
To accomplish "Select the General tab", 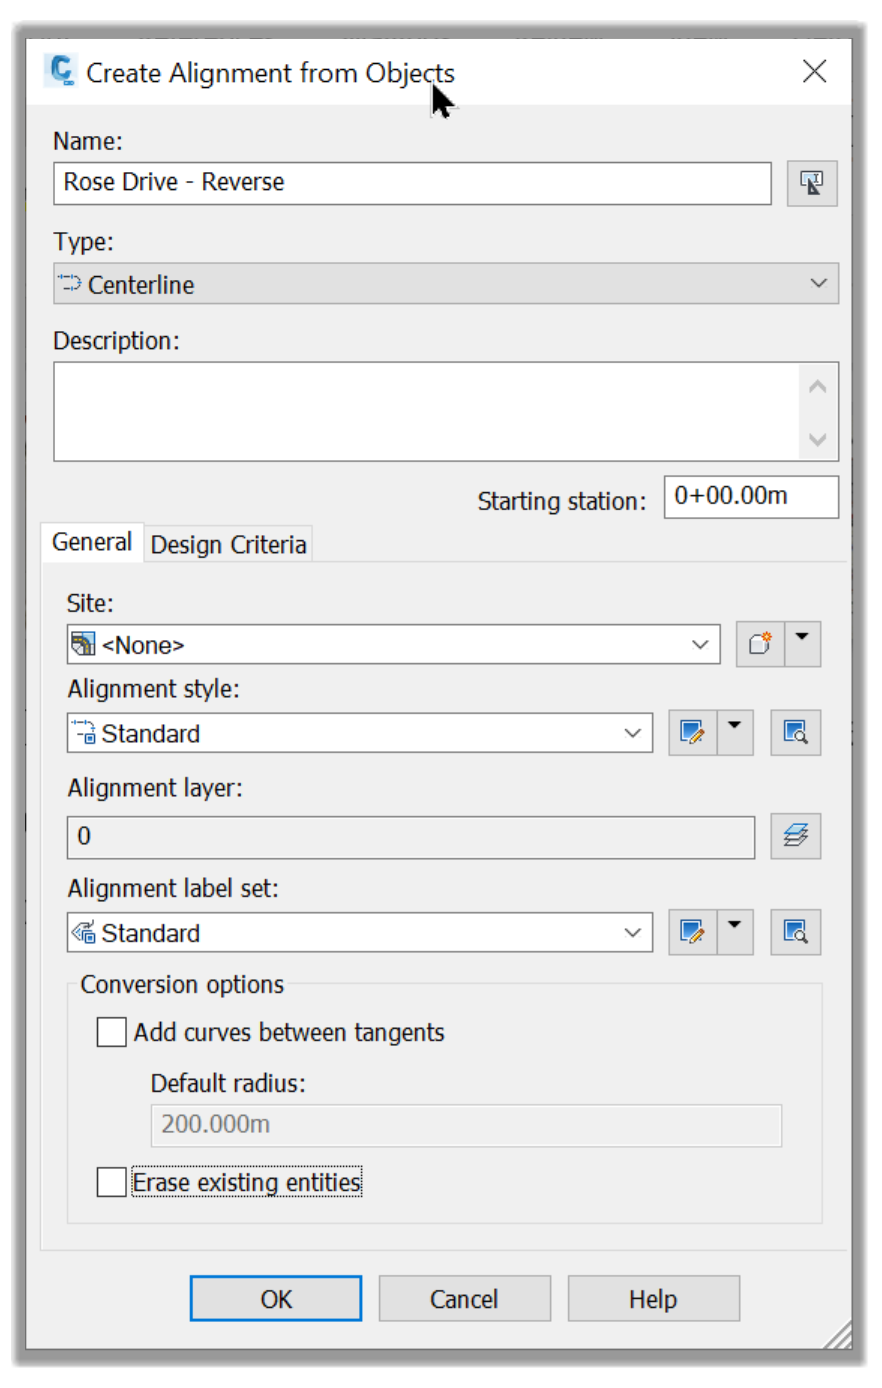I will 92,542.
